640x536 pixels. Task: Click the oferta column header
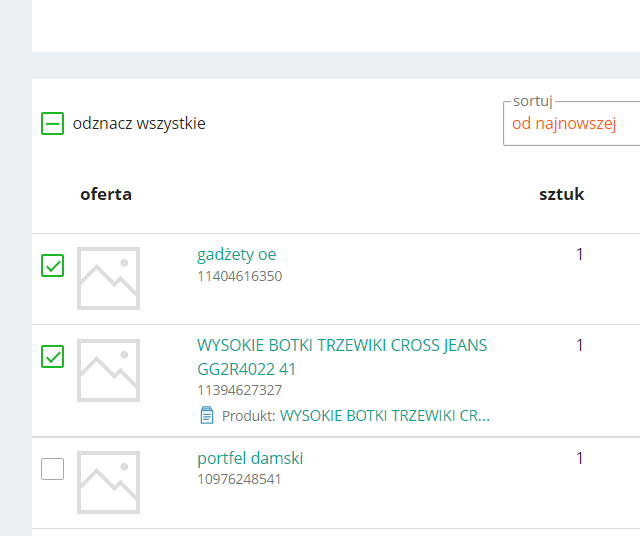106,194
